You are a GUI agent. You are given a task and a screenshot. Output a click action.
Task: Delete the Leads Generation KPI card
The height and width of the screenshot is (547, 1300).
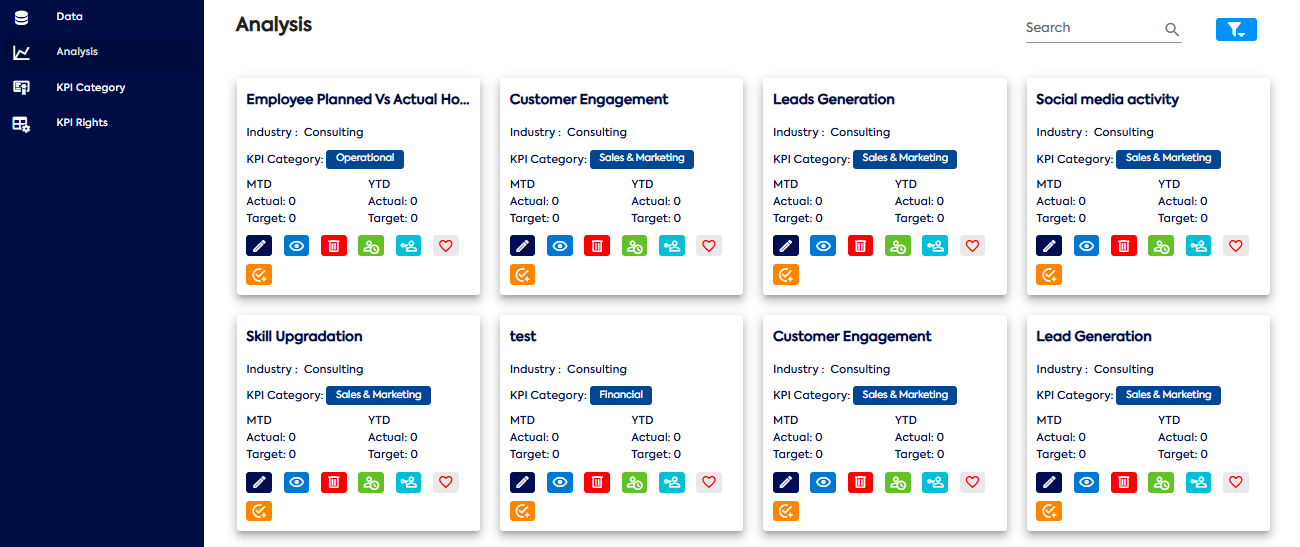[x=860, y=246]
